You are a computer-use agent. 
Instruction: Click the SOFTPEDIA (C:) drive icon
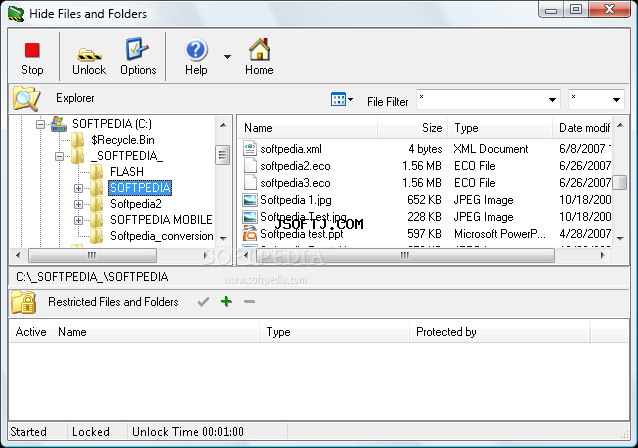(x=59, y=124)
